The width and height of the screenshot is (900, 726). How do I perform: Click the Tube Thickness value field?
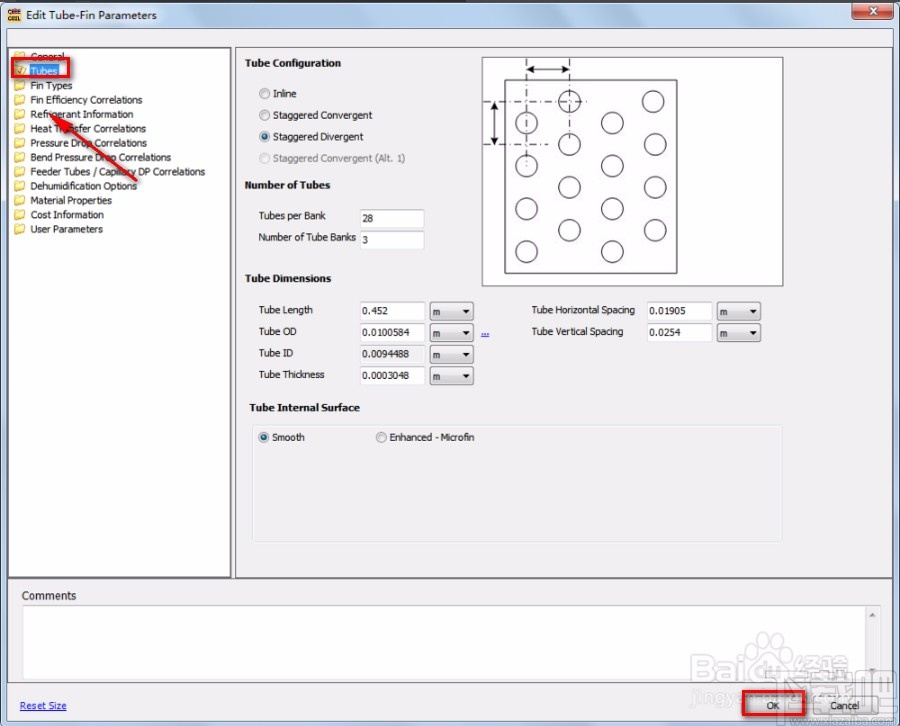point(392,375)
